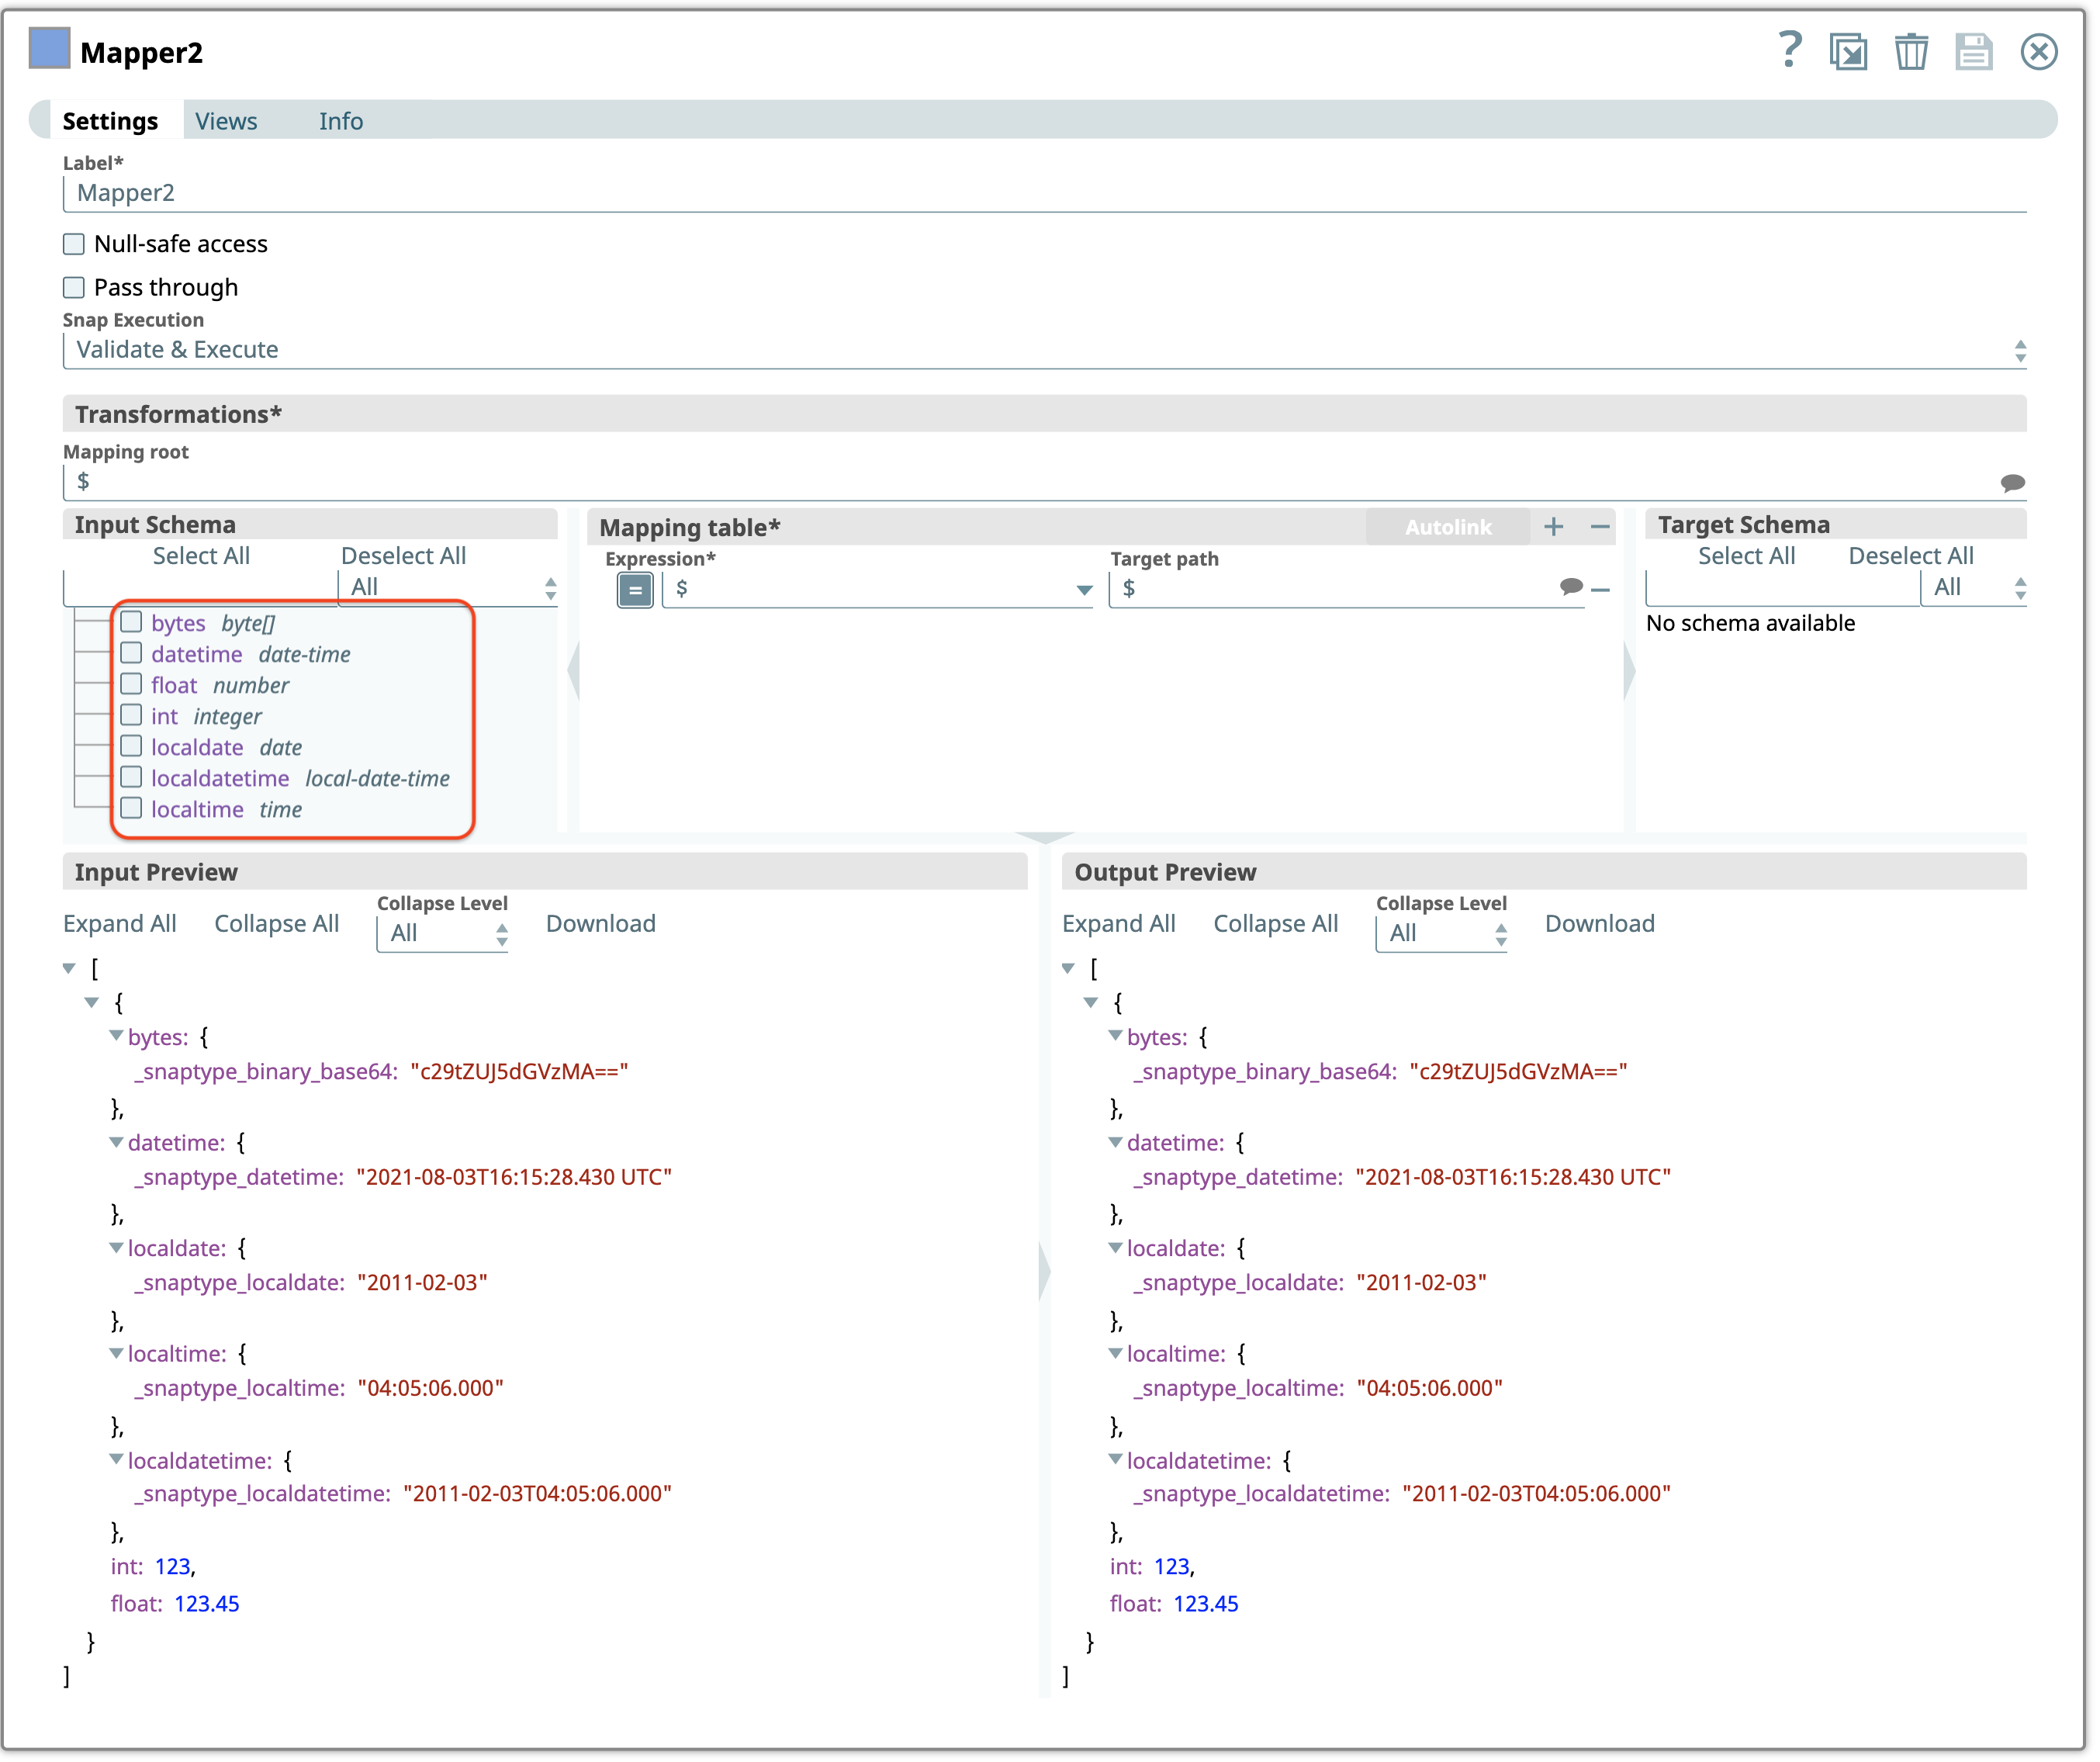Check the datetime input schema field
Screen dimensions: 2100x1762
[x=131, y=654]
